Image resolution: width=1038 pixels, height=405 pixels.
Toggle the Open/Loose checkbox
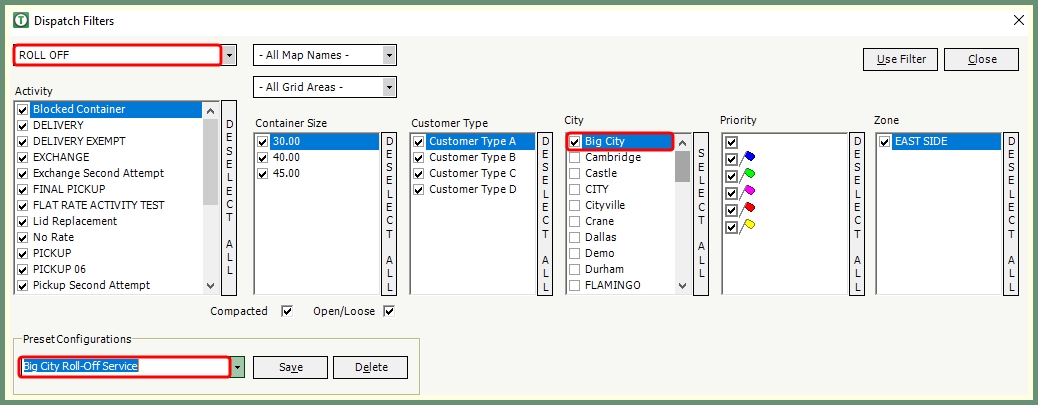point(389,311)
